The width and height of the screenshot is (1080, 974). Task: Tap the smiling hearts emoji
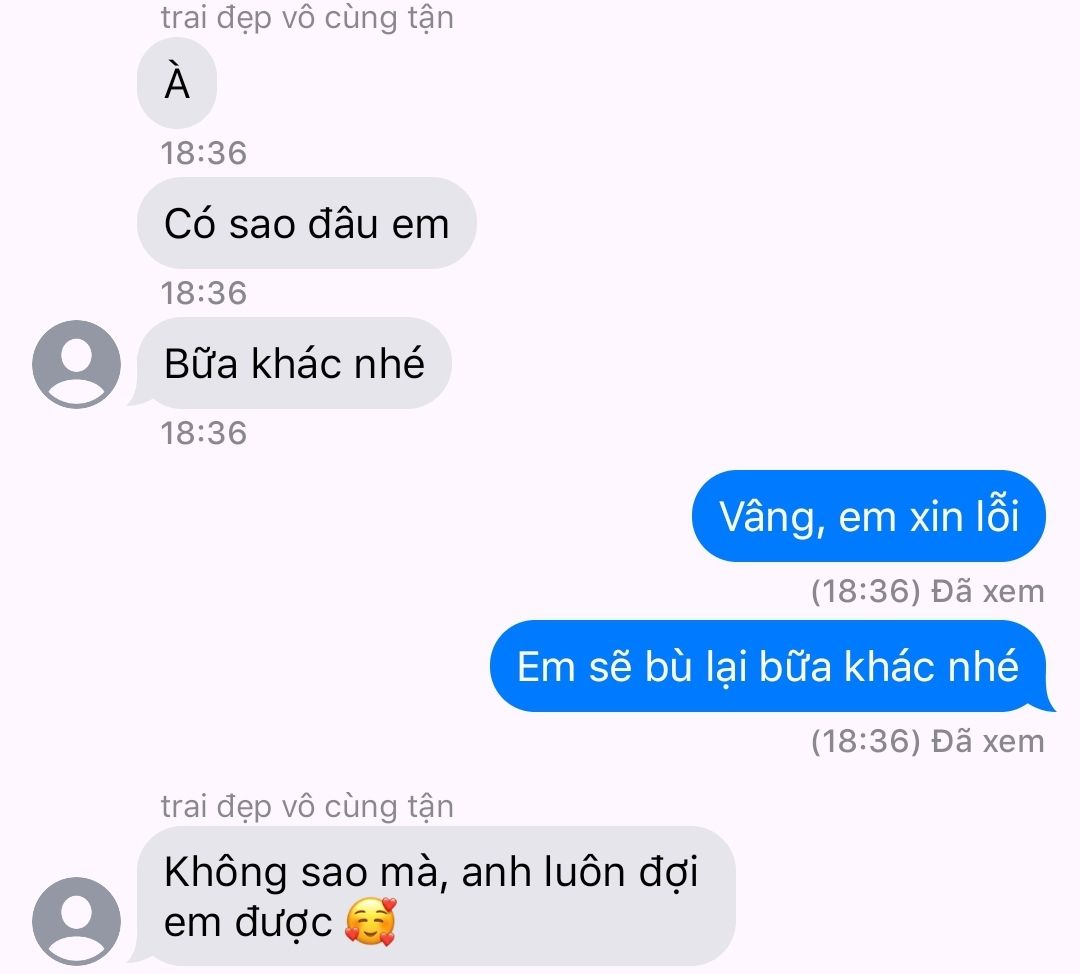coord(371,922)
